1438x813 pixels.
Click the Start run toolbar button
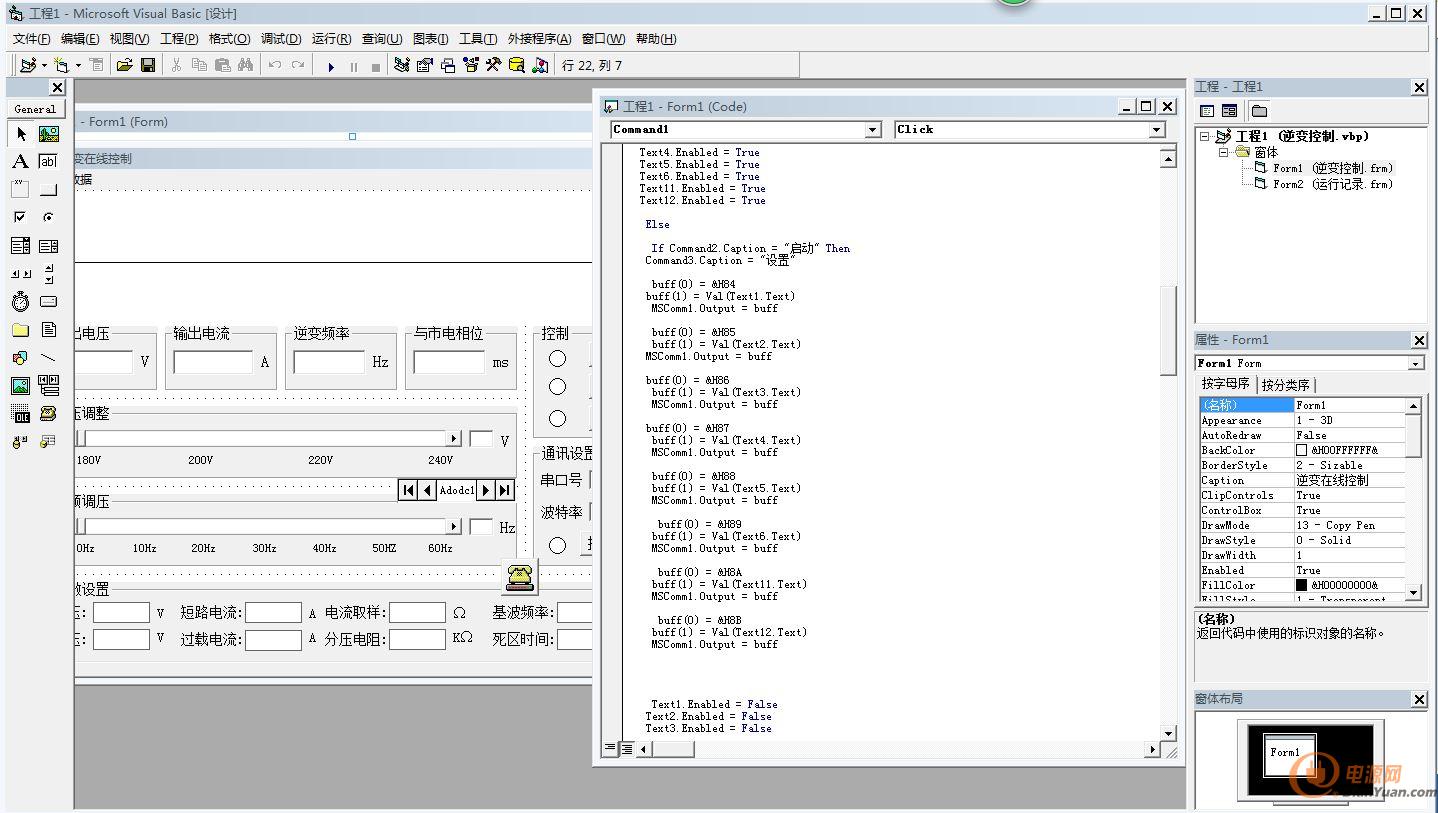coord(331,66)
